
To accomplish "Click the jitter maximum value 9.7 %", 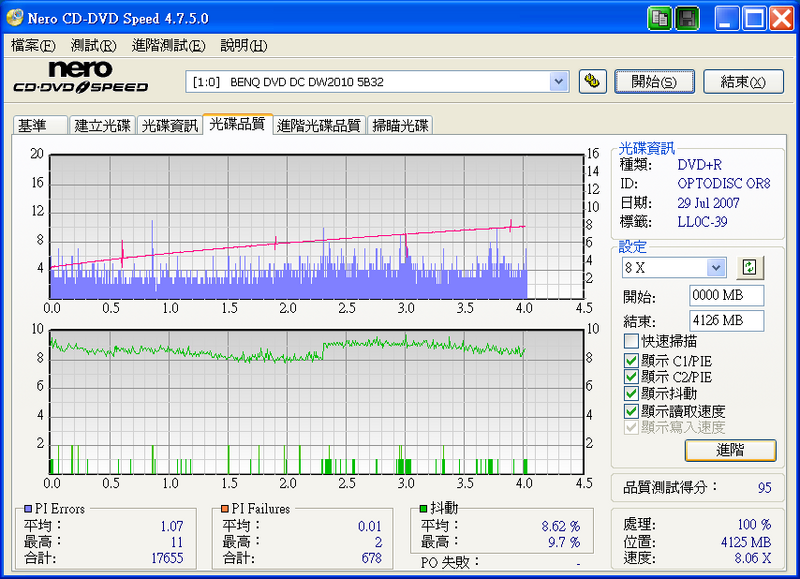I will (564, 542).
